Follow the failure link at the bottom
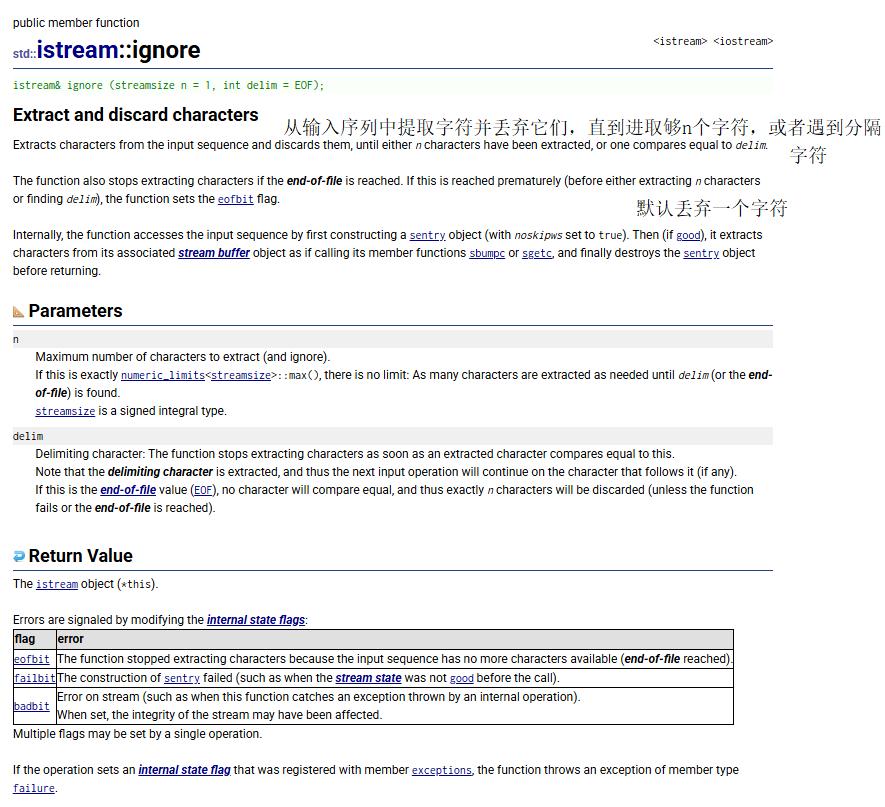This screenshot has height=807, width=885. [34, 788]
